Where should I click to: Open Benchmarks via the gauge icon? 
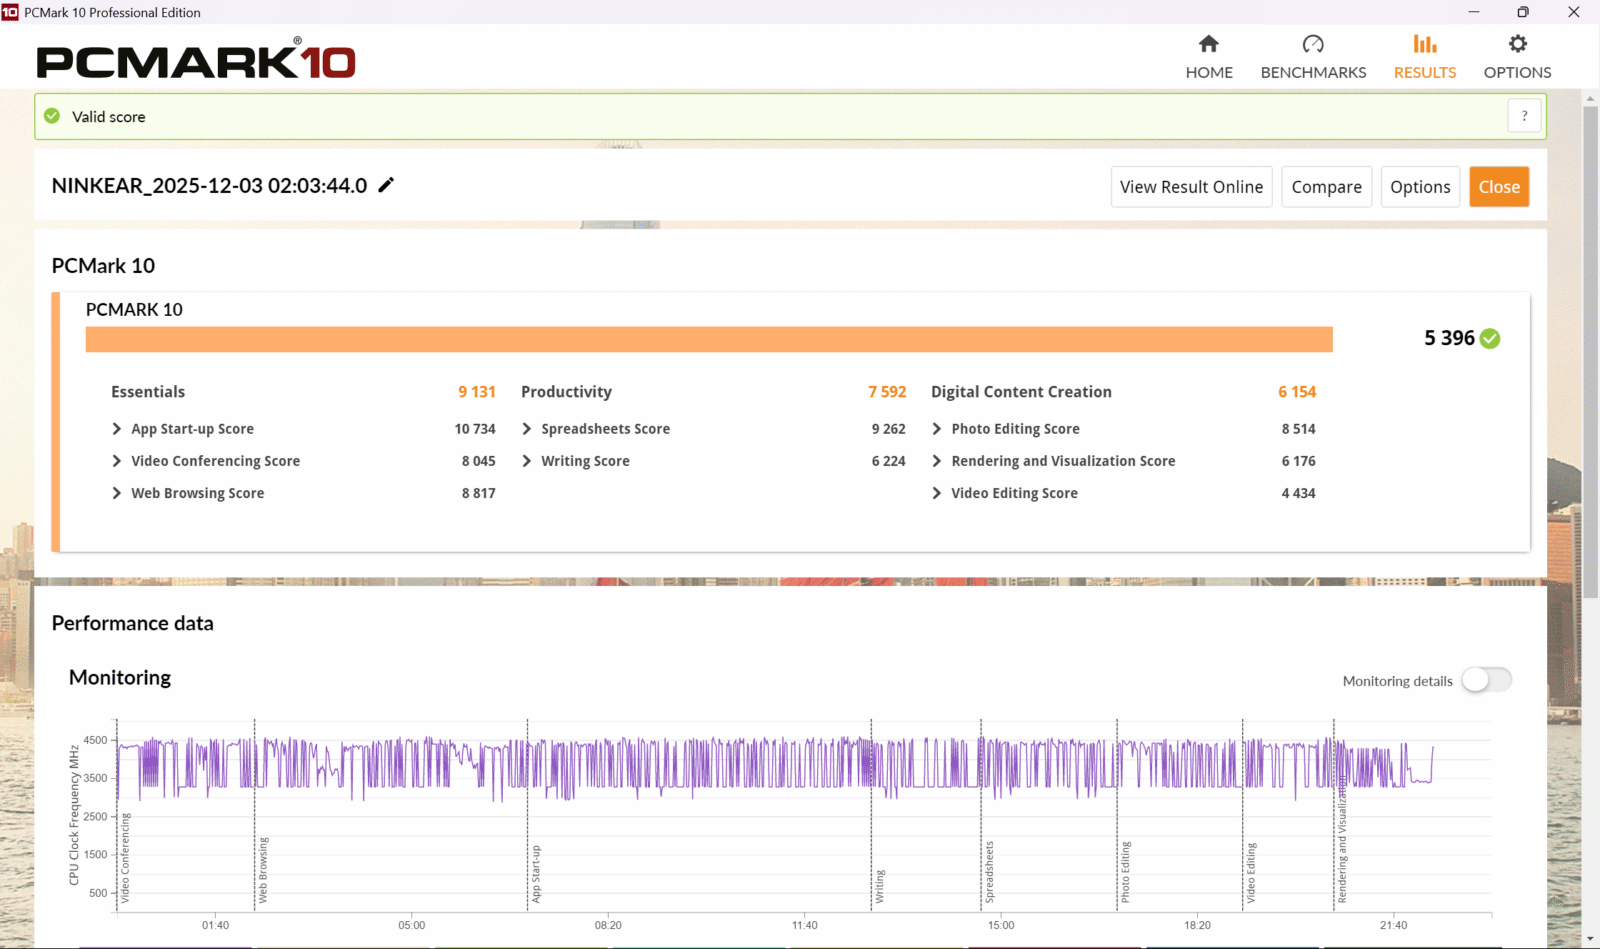click(1312, 44)
